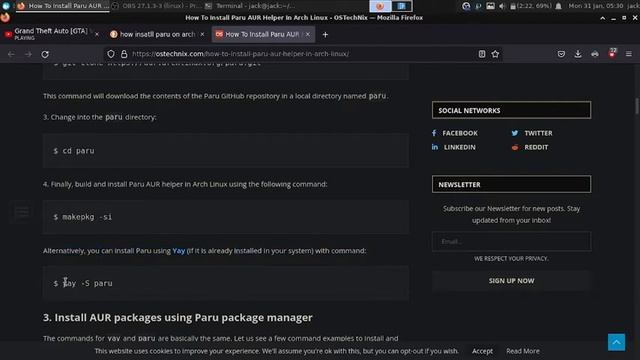Image resolution: width=640 pixels, height=360 pixels.
Task: Go forward to next page
Action: coord(28,54)
